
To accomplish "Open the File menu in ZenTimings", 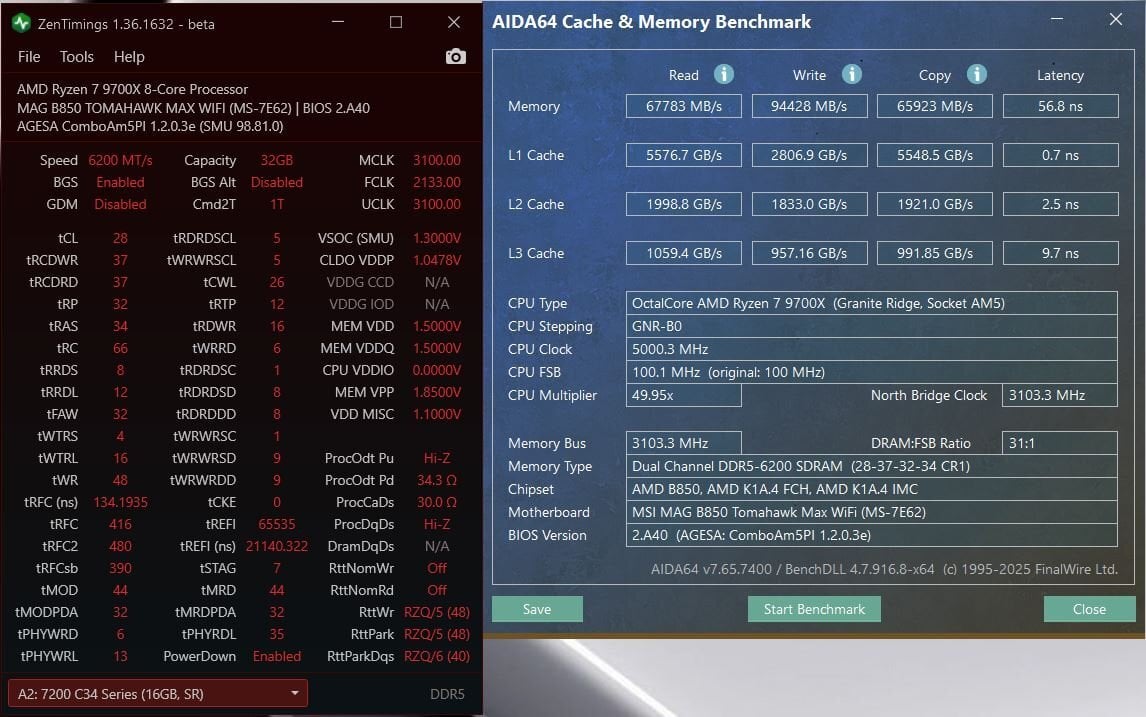I will (29, 56).
